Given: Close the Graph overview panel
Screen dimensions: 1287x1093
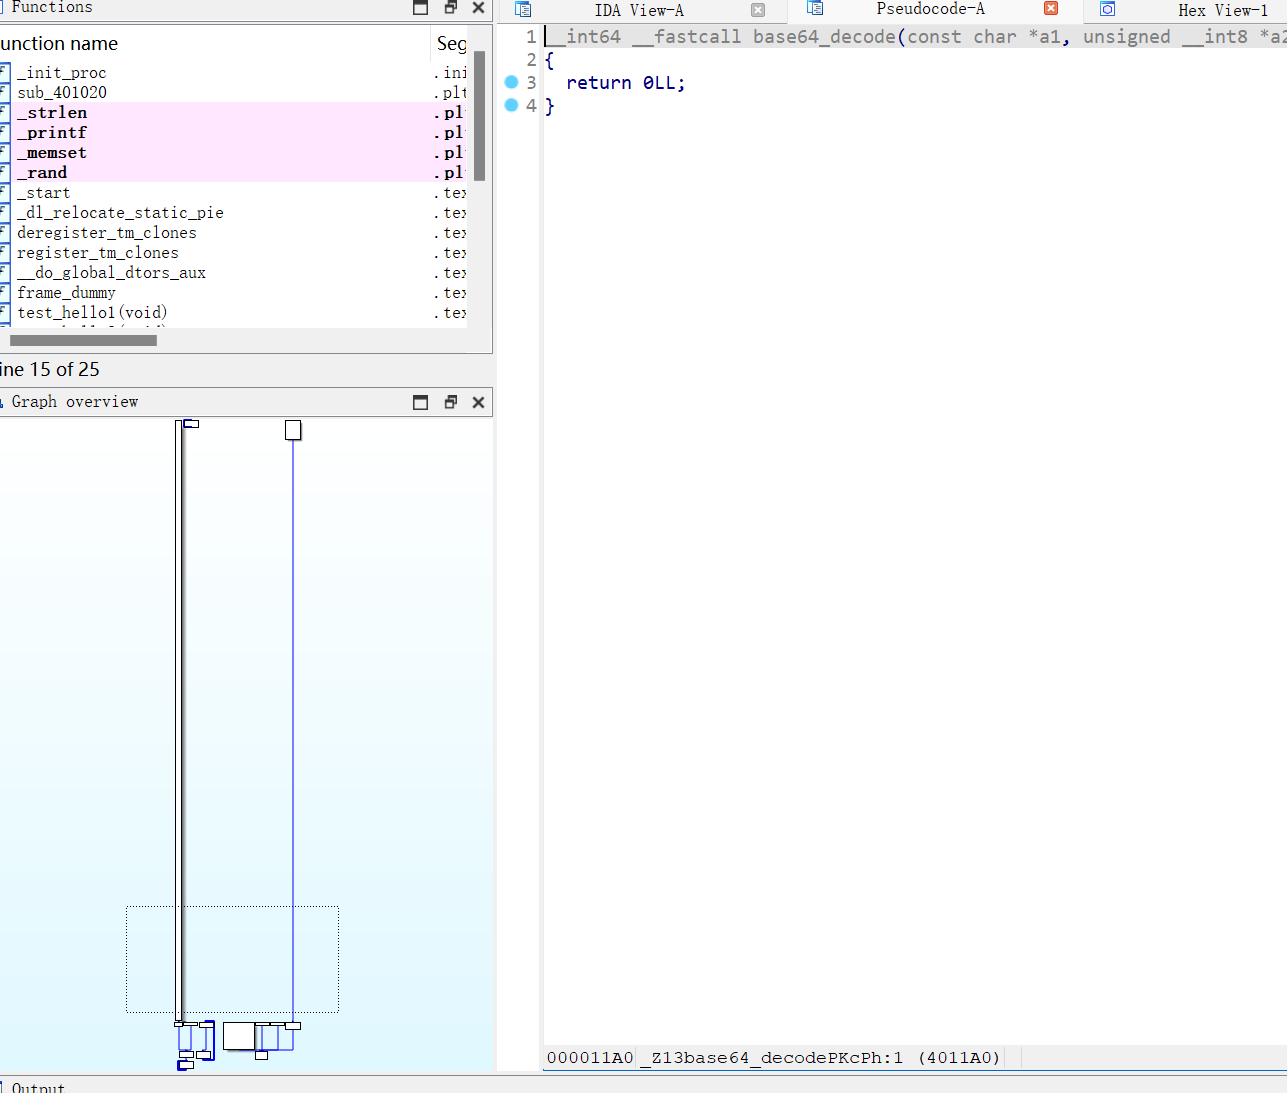Looking at the screenshot, I should pos(478,402).
